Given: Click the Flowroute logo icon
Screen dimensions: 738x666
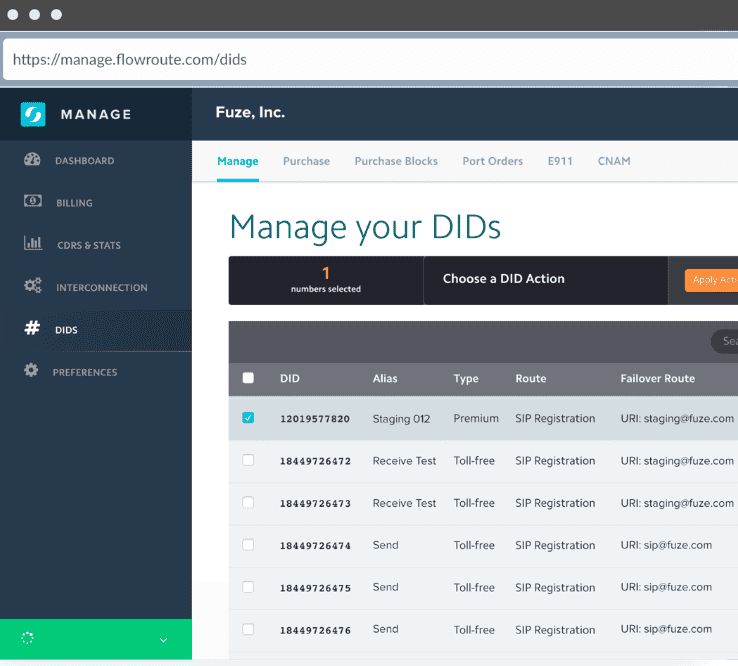Looking at the screenshot, I should [33, 114].
